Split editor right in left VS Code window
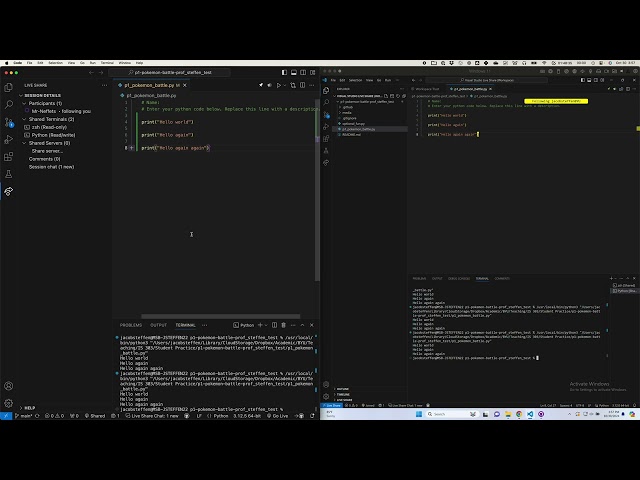640x480 pixels. click(x=302, y=85)
